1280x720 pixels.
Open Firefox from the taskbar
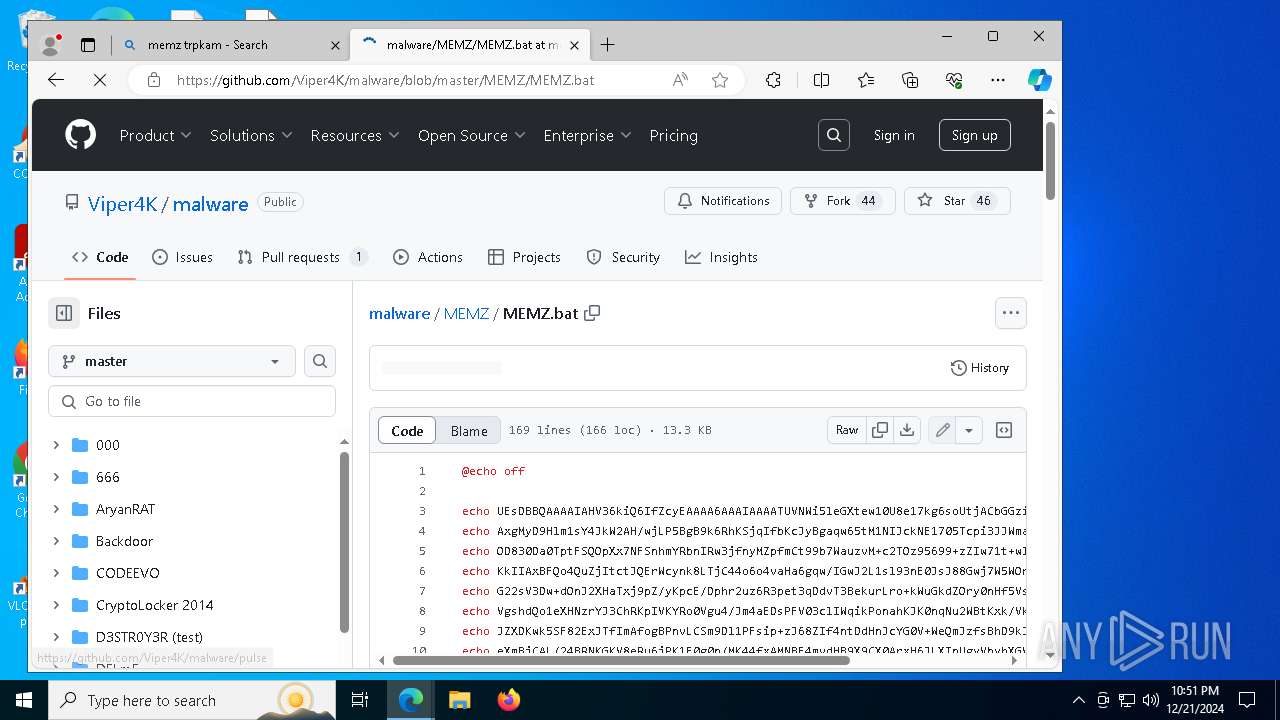[x=509, y=700]
